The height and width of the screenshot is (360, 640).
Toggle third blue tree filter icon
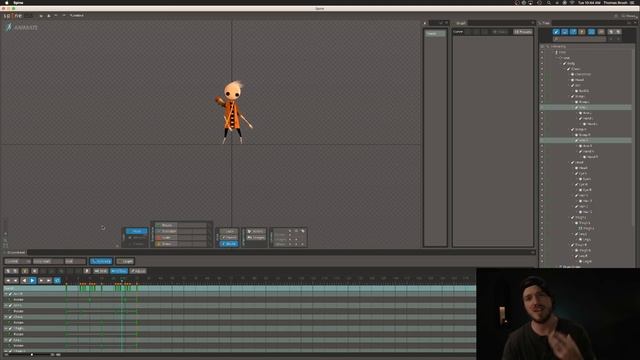573,31
